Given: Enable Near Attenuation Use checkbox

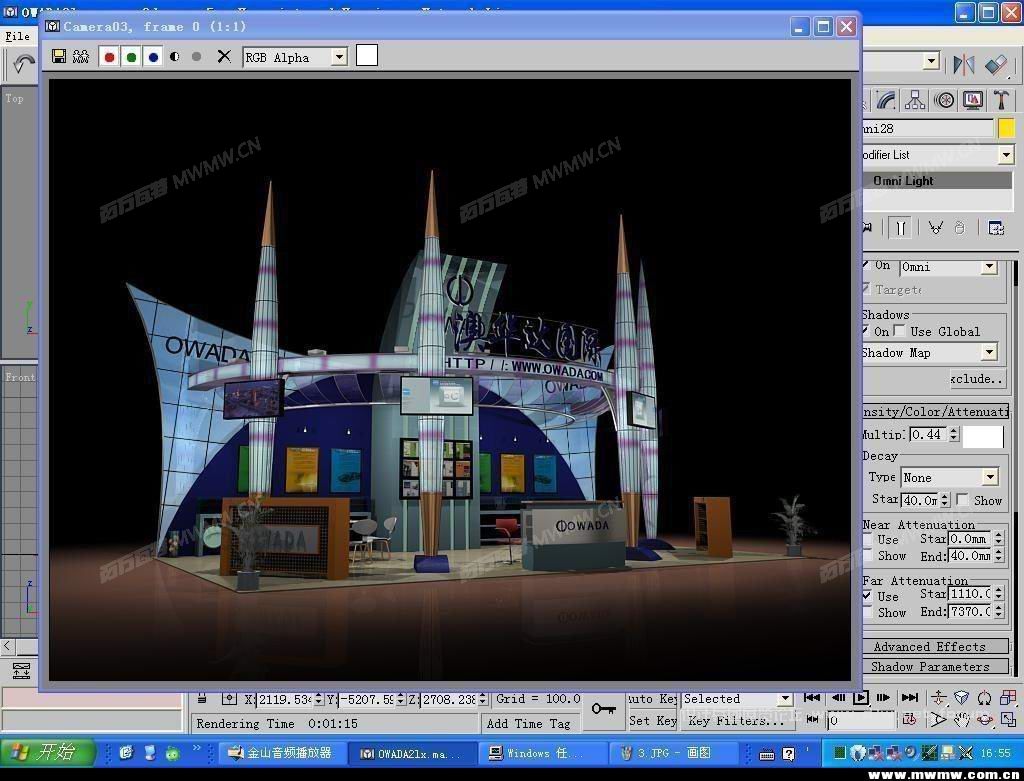Looking at the screenshot, I should click(868, 539).
